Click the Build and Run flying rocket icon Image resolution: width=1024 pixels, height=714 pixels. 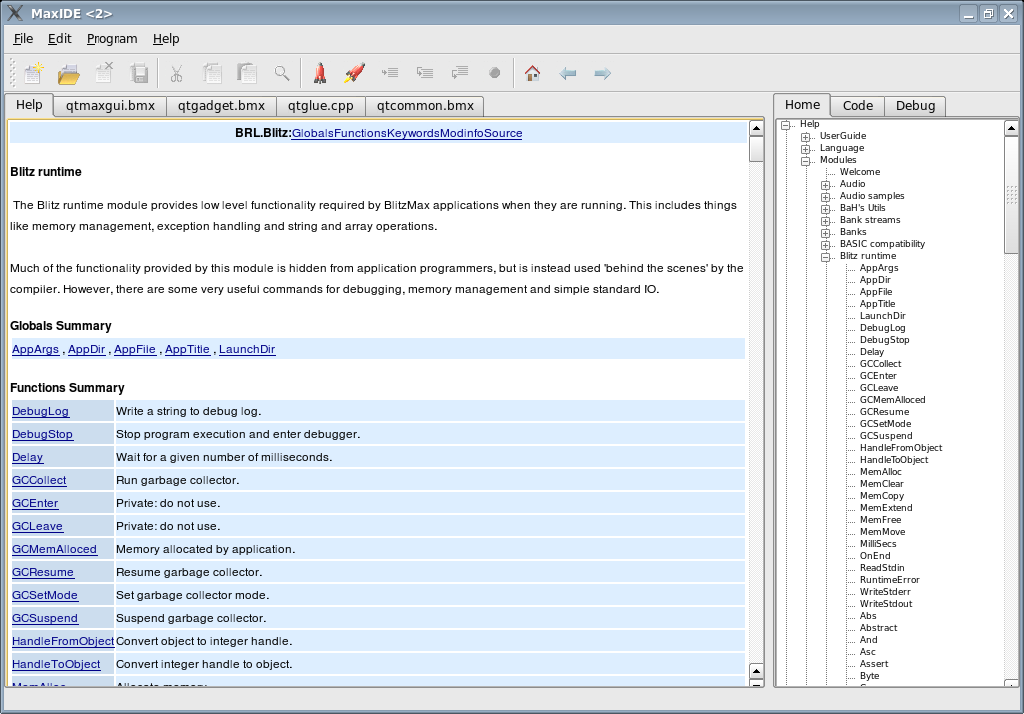tap(355, 73)
